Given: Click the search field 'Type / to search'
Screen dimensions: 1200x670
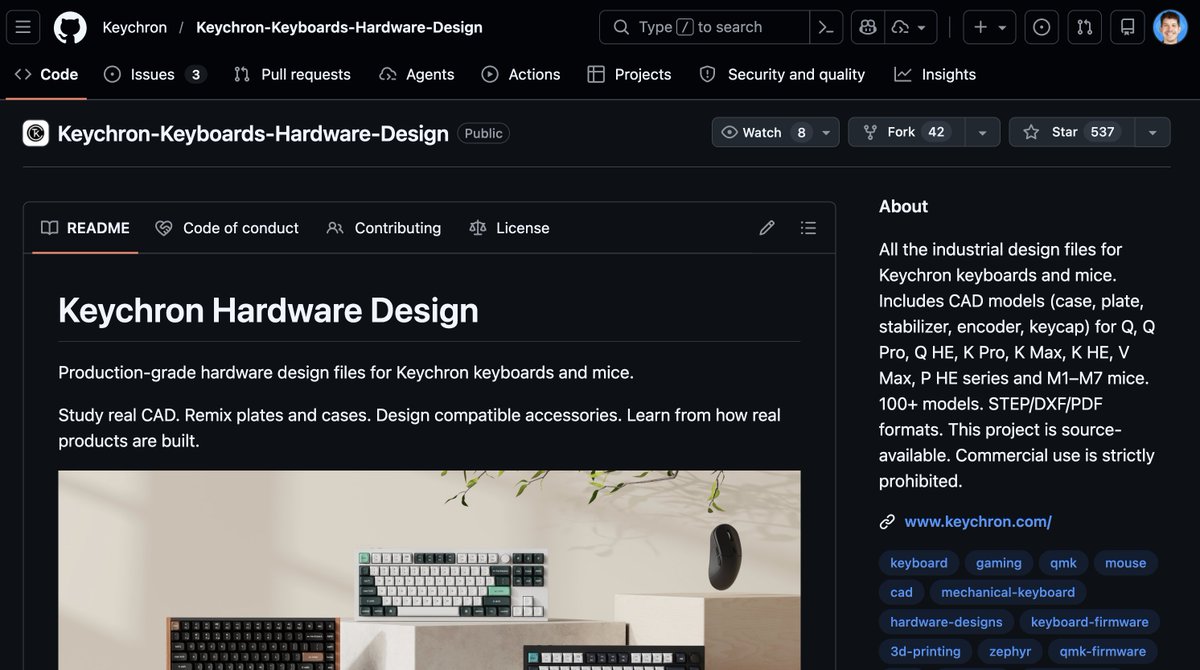Looking at the screenshot, I should pos(704,27).
